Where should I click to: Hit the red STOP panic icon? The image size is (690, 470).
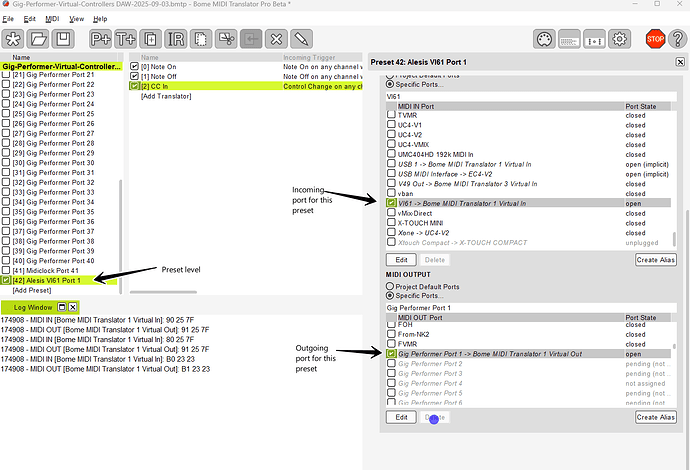pyautogui.click(x=655, y=39)
